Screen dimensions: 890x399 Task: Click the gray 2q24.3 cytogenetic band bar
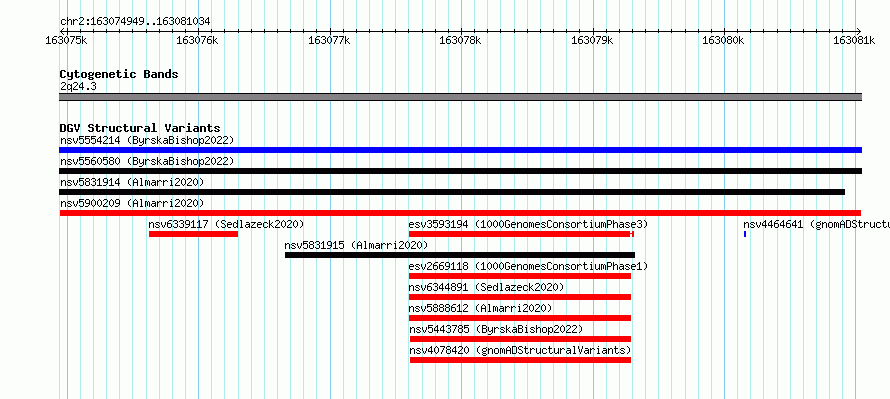(460, 97)
